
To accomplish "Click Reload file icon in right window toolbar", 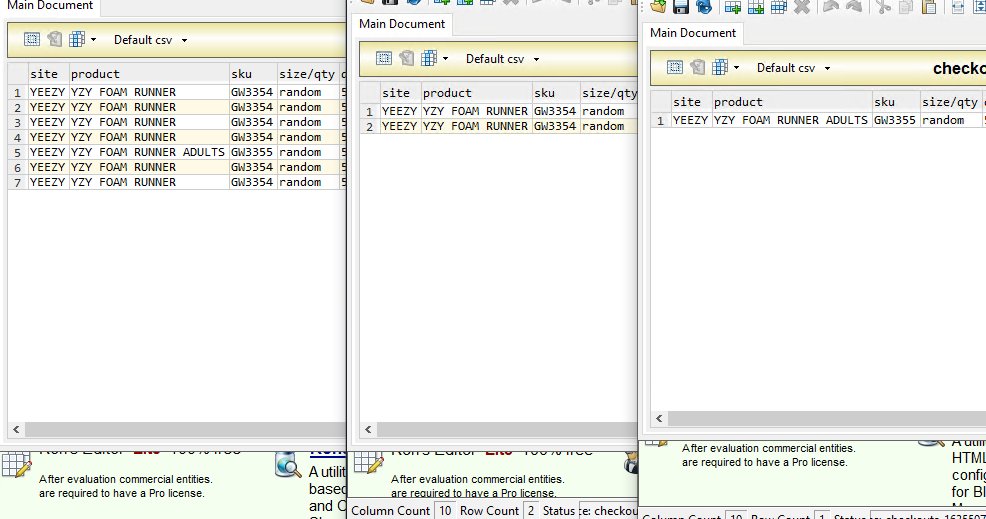I will 704,7.
